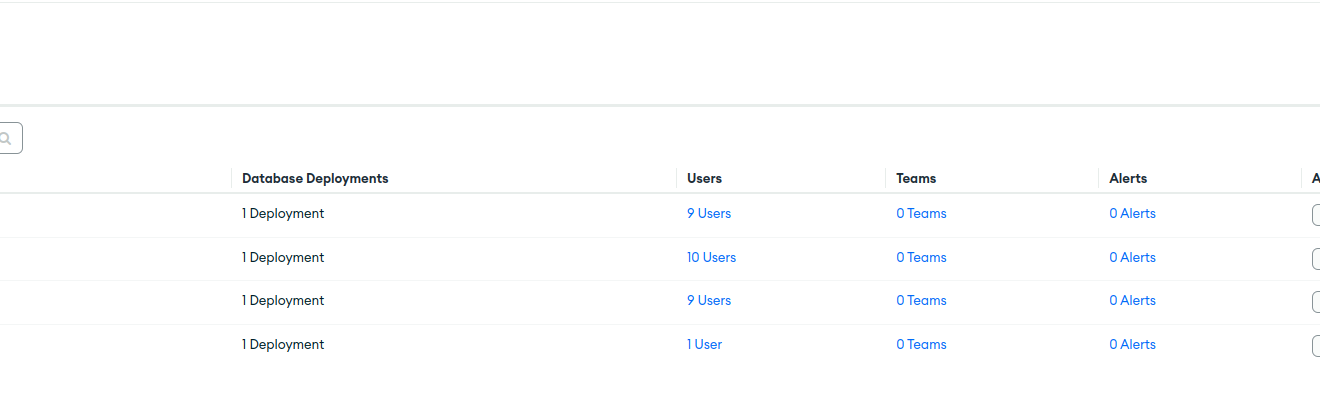Viewport: 1320px width, 393px height.
Task: Open 0 Teams in the 10 Users row
Action: click(921, 257)
